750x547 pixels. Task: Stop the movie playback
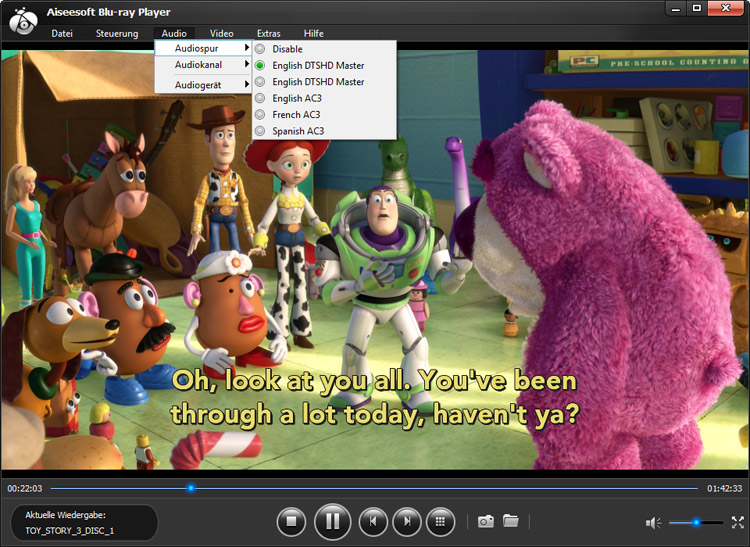click(291, 521)
